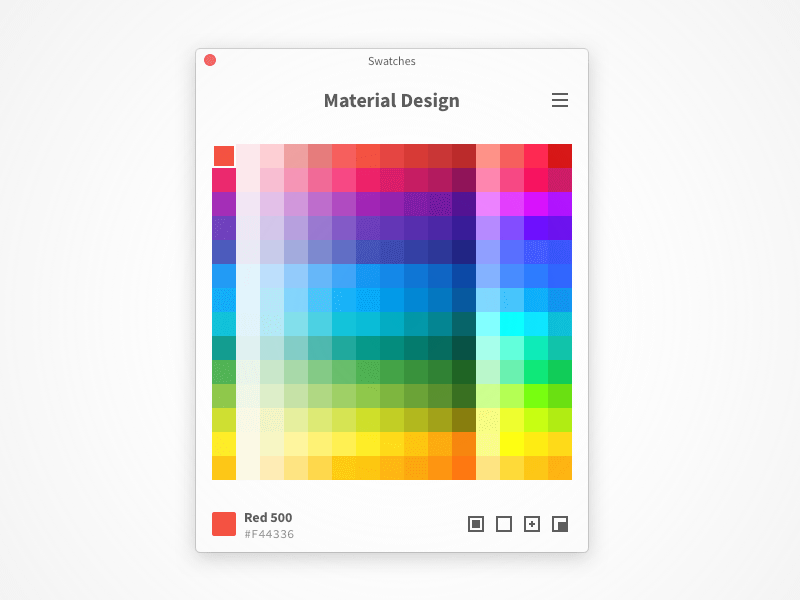The height and width of the screenshot is (600, 800).
Task: Select the Purple 300 swatch
Action: click(x=320, y=204)
